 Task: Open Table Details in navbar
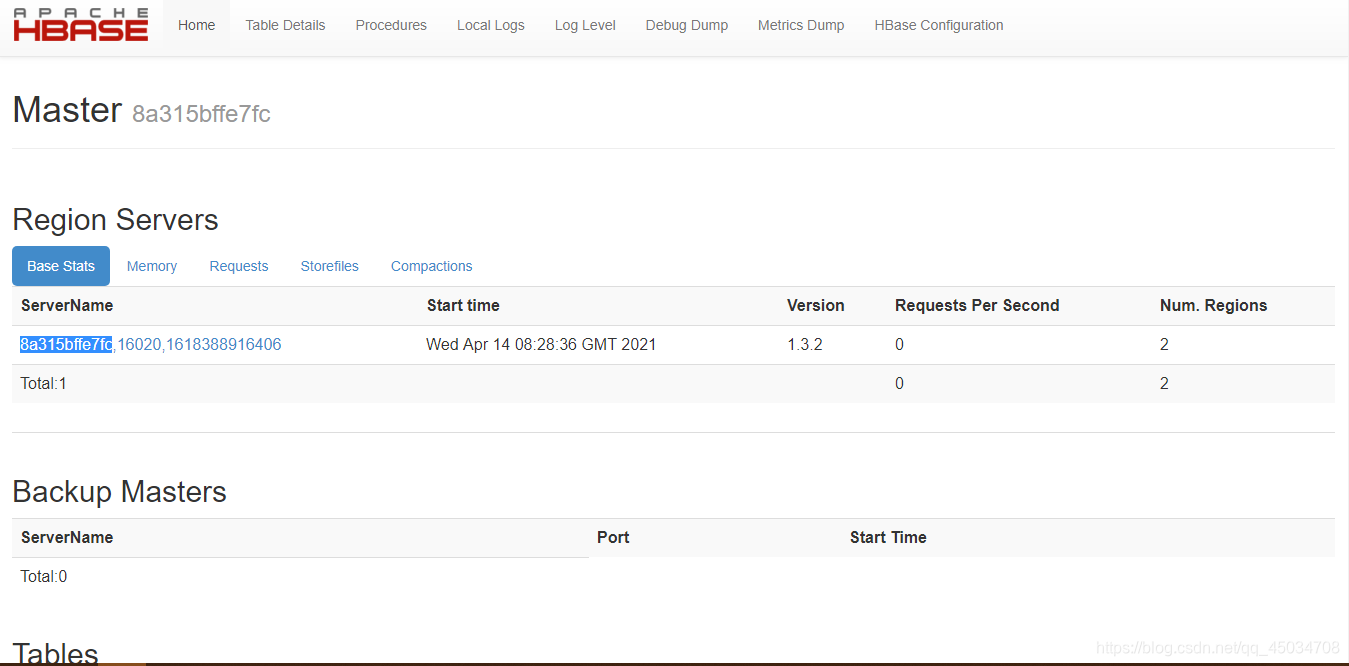pyautogui.click(x=285, y=25)
